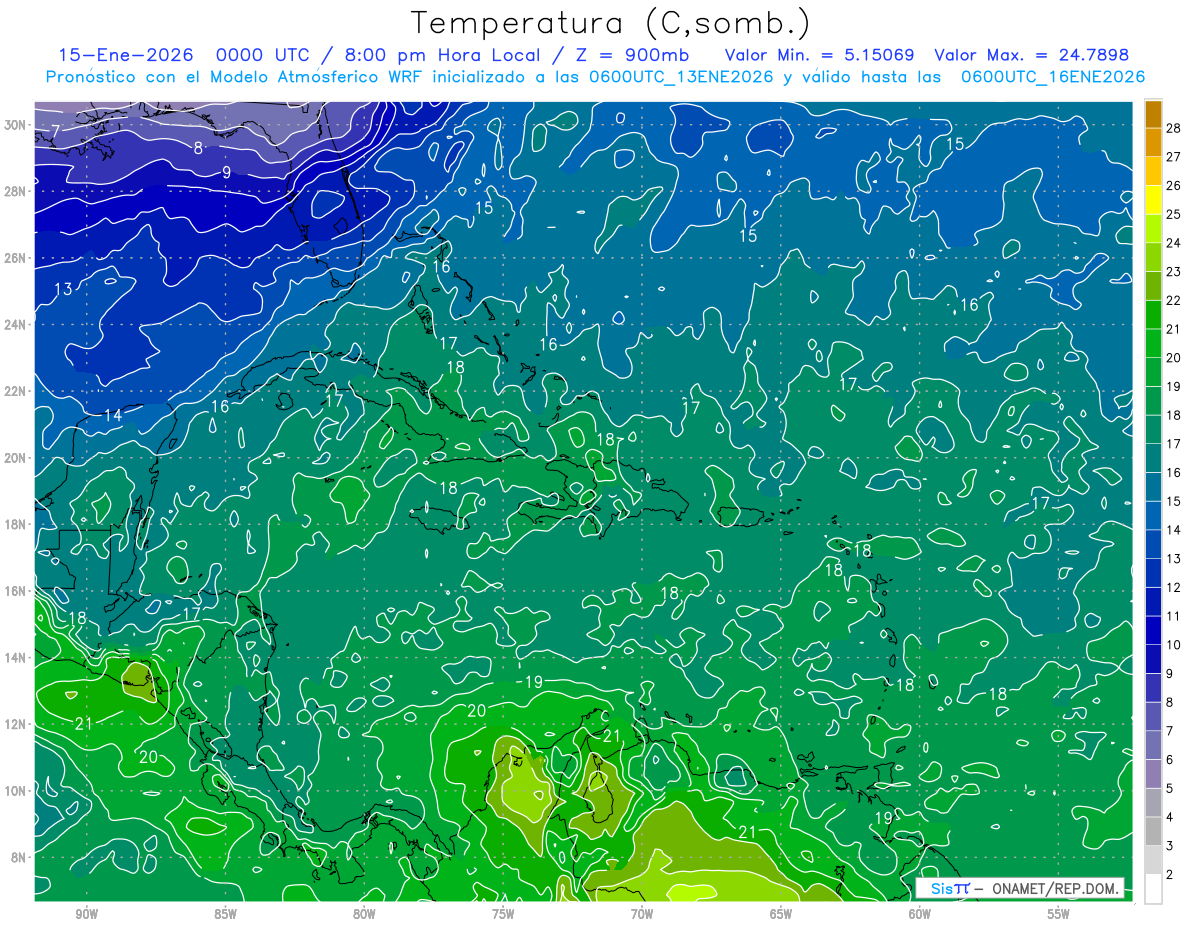Select the valid-until stamp "0600UTC_16ENE2026"
The height and width of the screenshot is (927, 1200).
[1053, 77]
